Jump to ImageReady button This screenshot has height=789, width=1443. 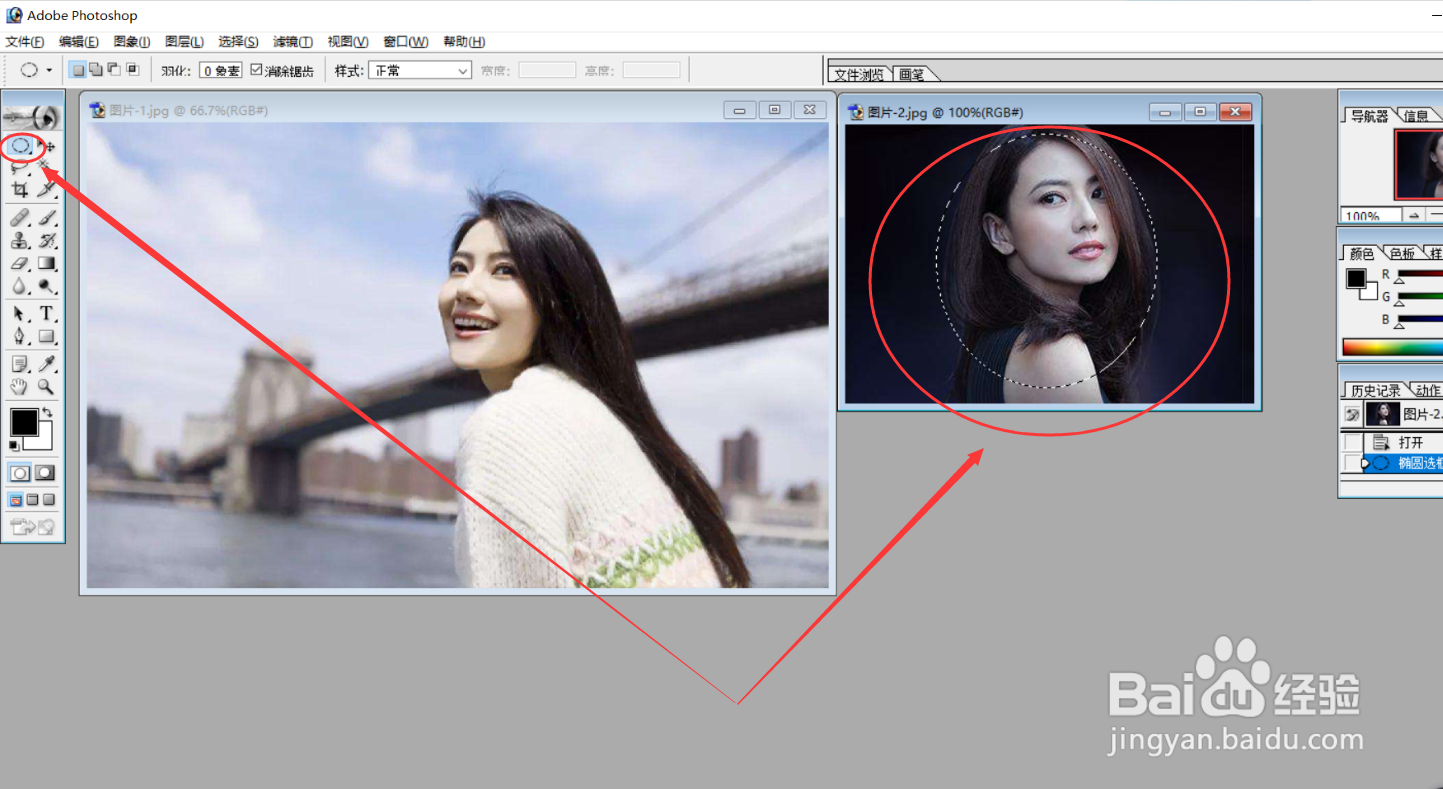(x=32, y=526)
